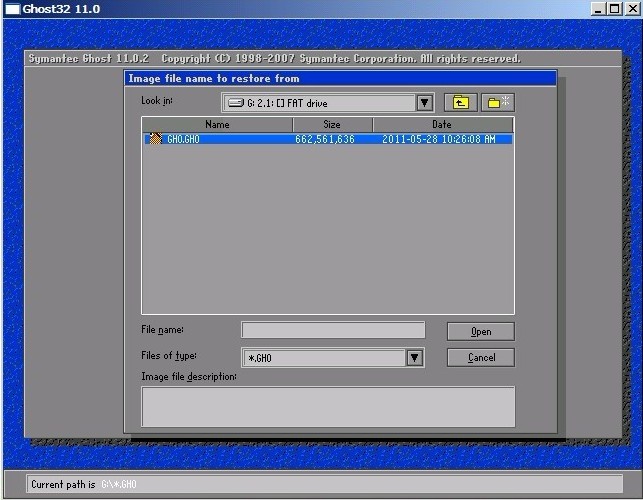Viewport: 643px width, 500px height.
Task: Sort the file list by Size column
Action: [x=332, y=124]
